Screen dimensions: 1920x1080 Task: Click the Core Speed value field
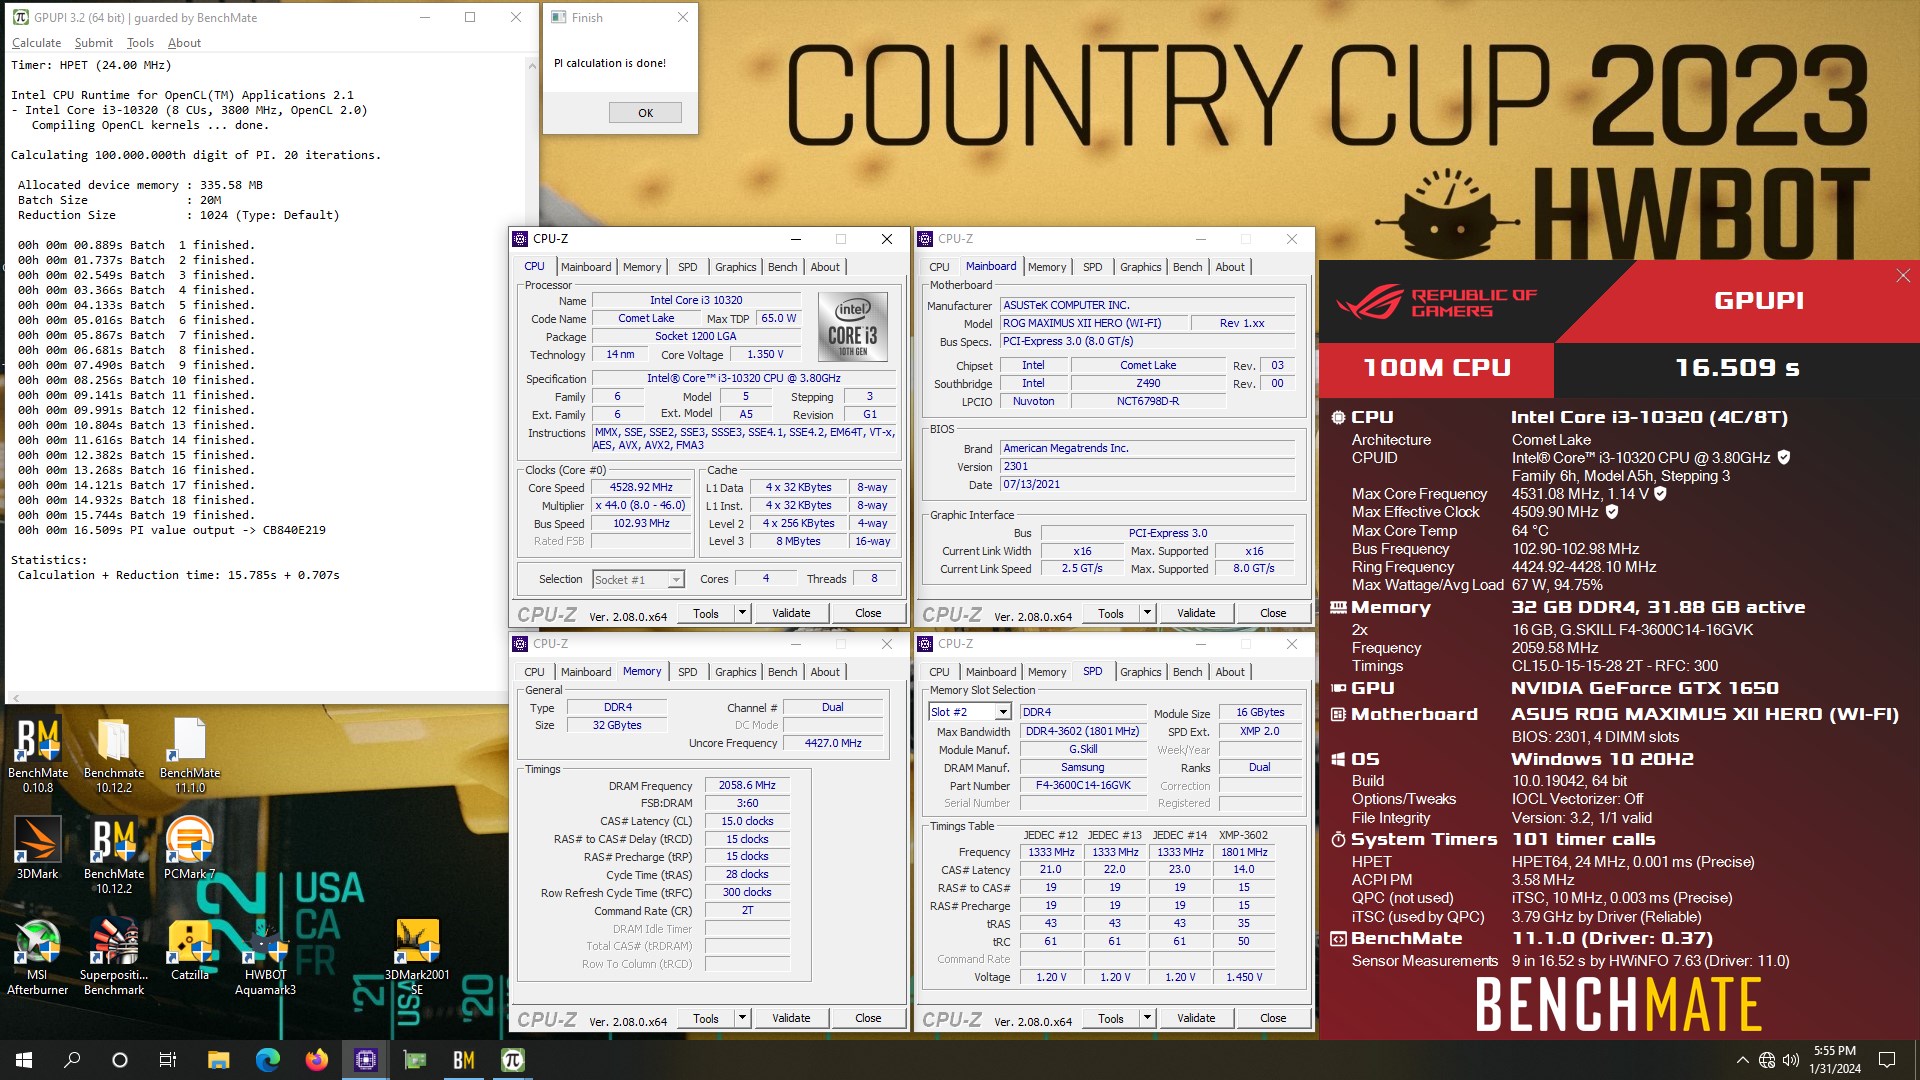641,488
